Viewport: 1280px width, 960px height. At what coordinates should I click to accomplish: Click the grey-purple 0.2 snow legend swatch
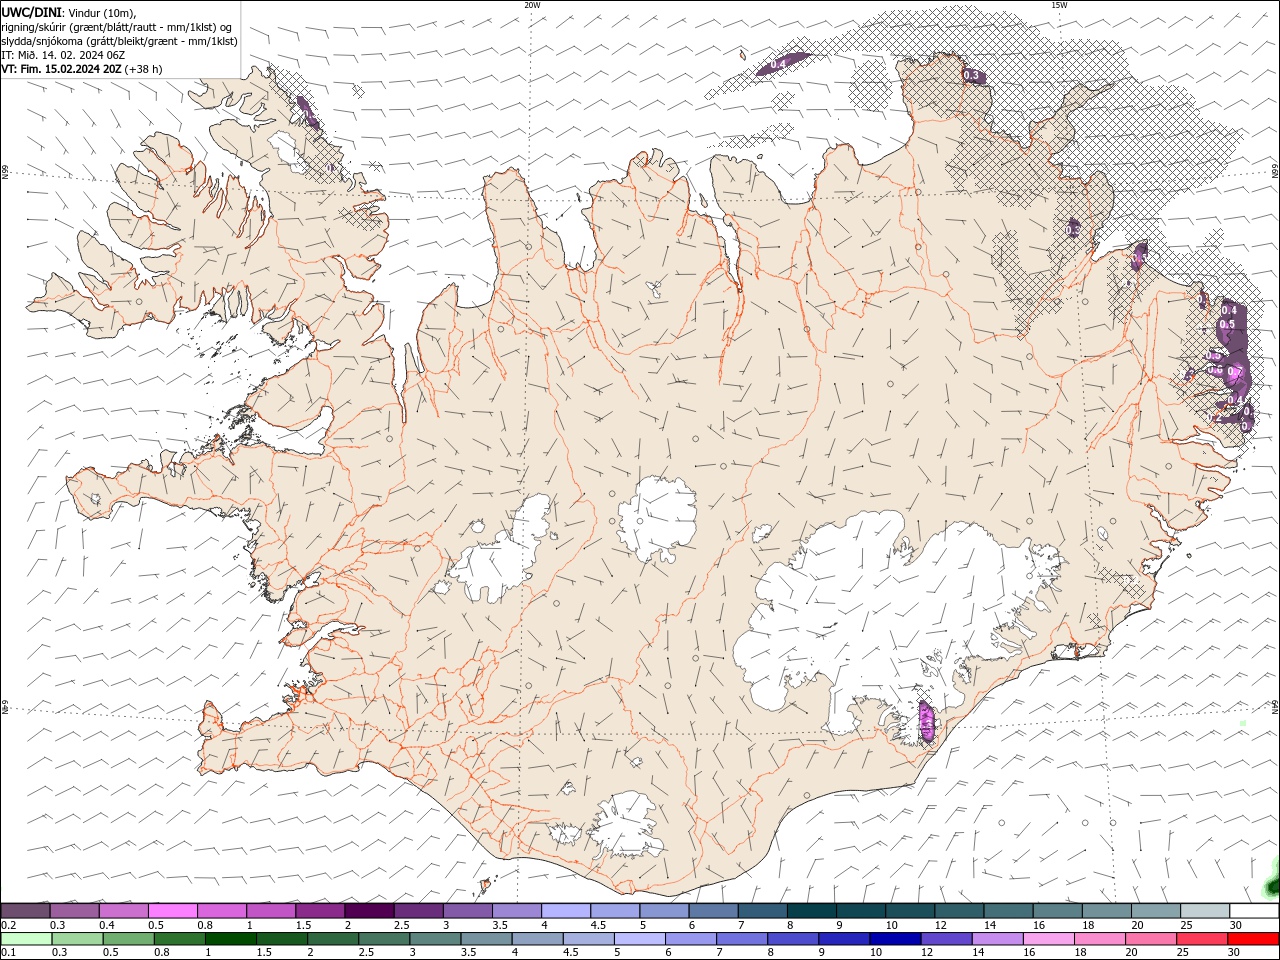26,910
